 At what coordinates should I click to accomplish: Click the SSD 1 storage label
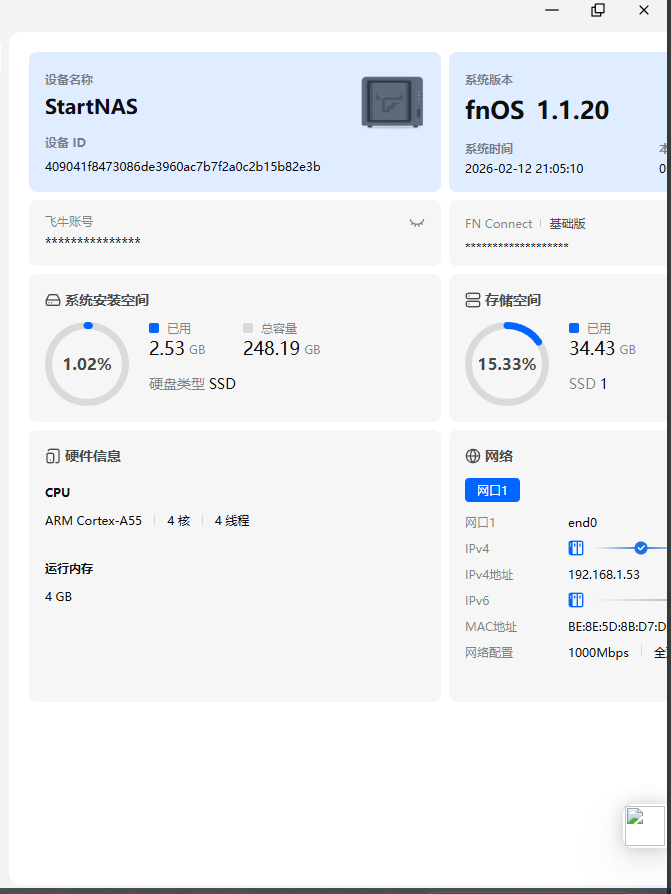point(588,384)
